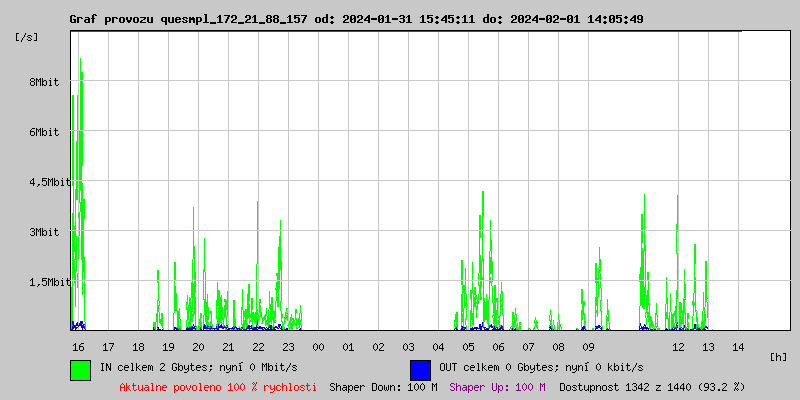The width and height of the screenshot is (800, 400).
Task: Click the 3Mbit y-axis label
Action: [44, 232]
